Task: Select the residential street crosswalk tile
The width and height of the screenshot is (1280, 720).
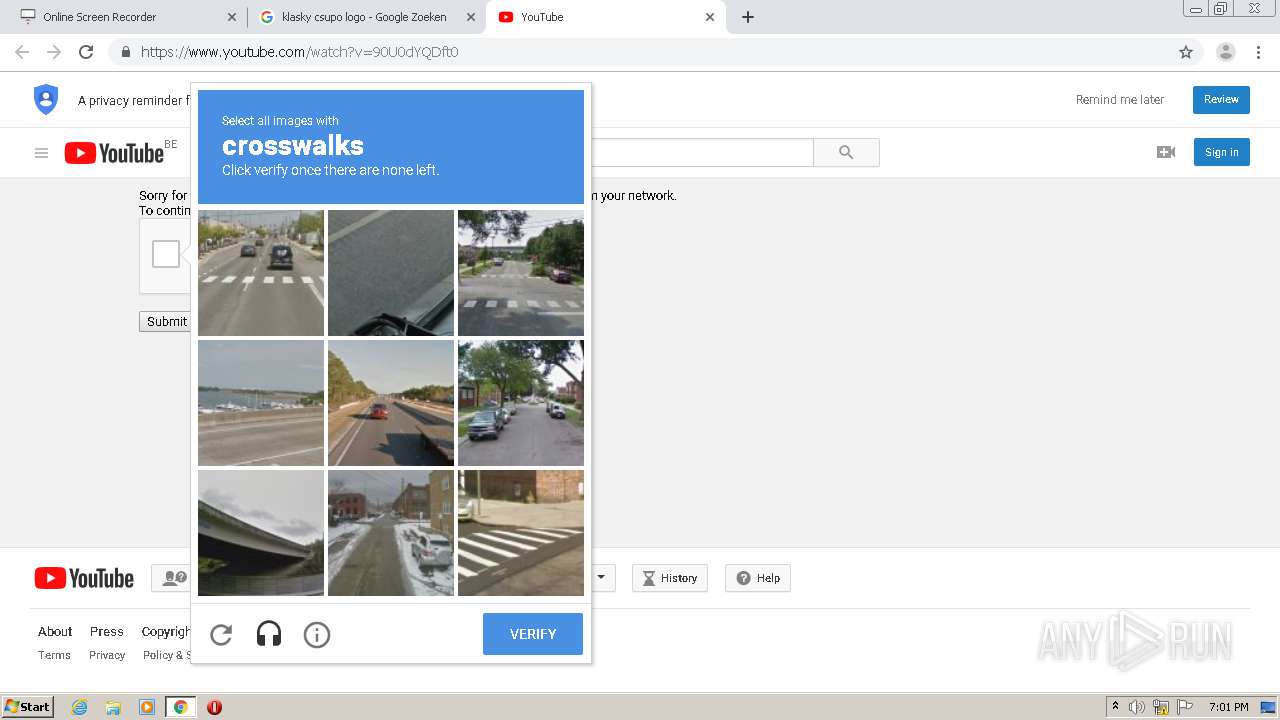Action: click(521, 273)
